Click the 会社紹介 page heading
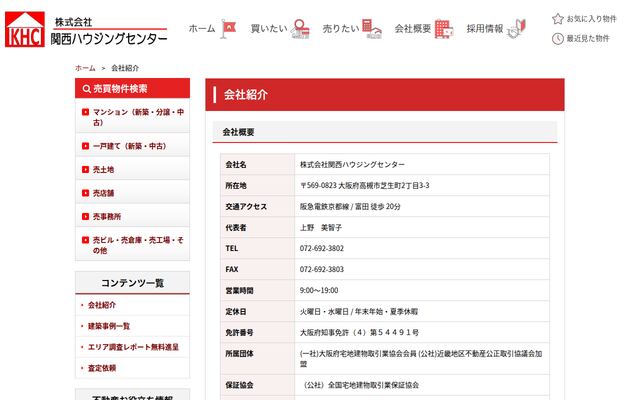 click(x=245, y=95)
